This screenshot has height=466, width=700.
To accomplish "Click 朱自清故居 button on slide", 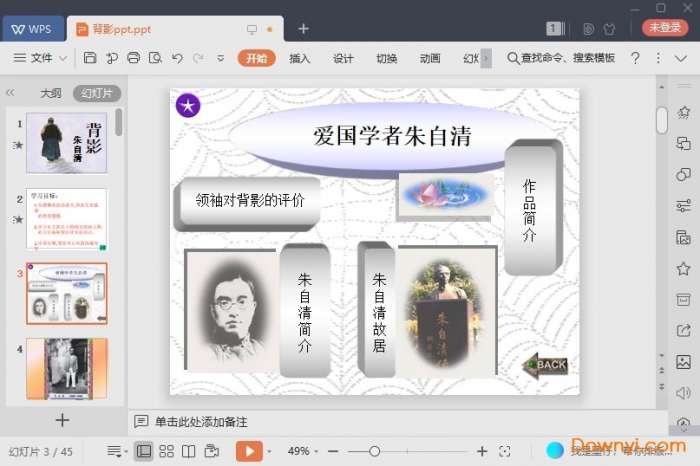I will coord(377,309).
